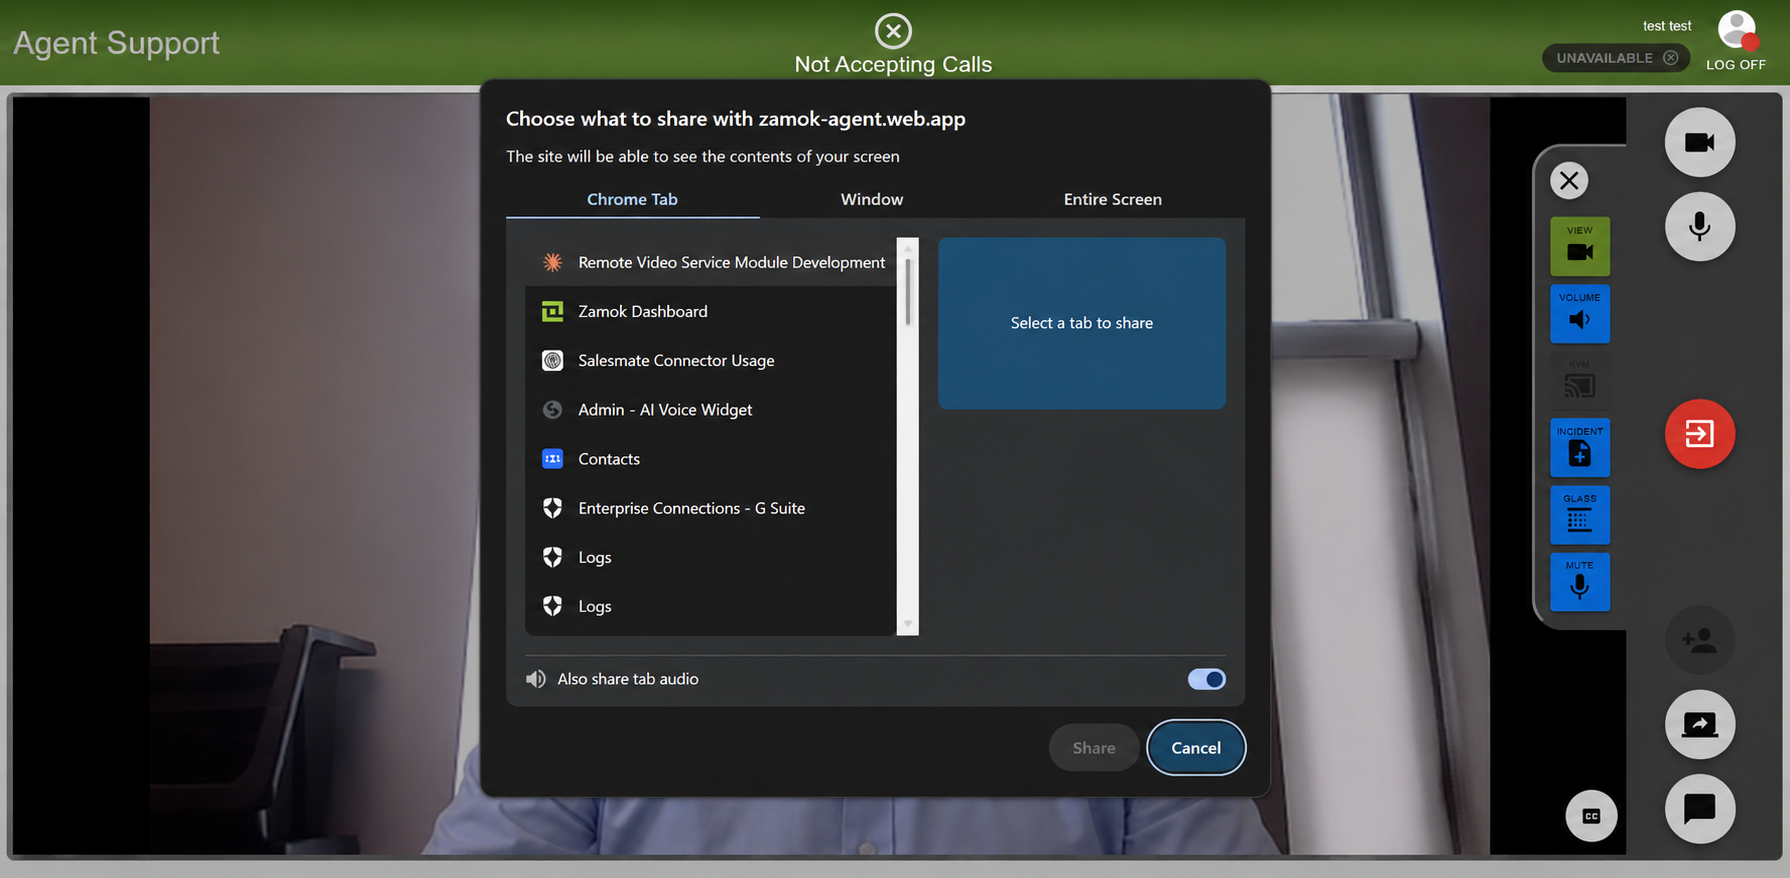1790x878 pixels.
Task: Click the Salesmate Connector Usage favicon
Action: [x=552, y=360]
